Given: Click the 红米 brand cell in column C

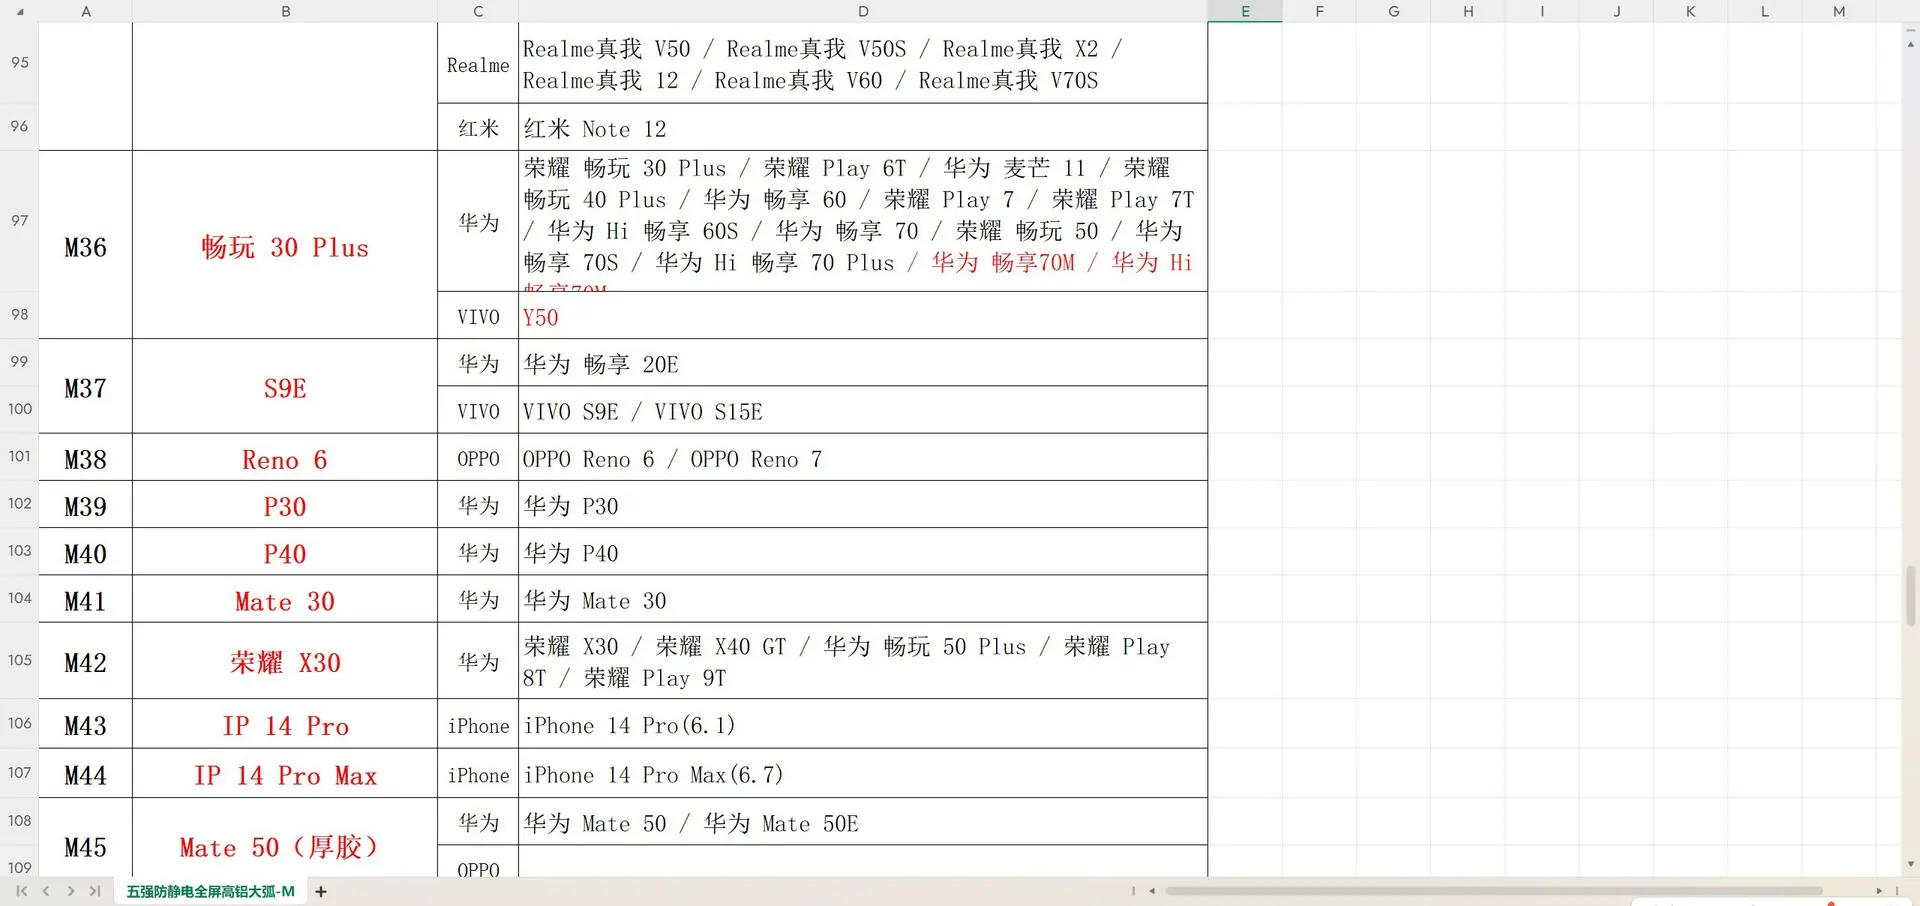Looking at the screenshot, I should (478, 128).
